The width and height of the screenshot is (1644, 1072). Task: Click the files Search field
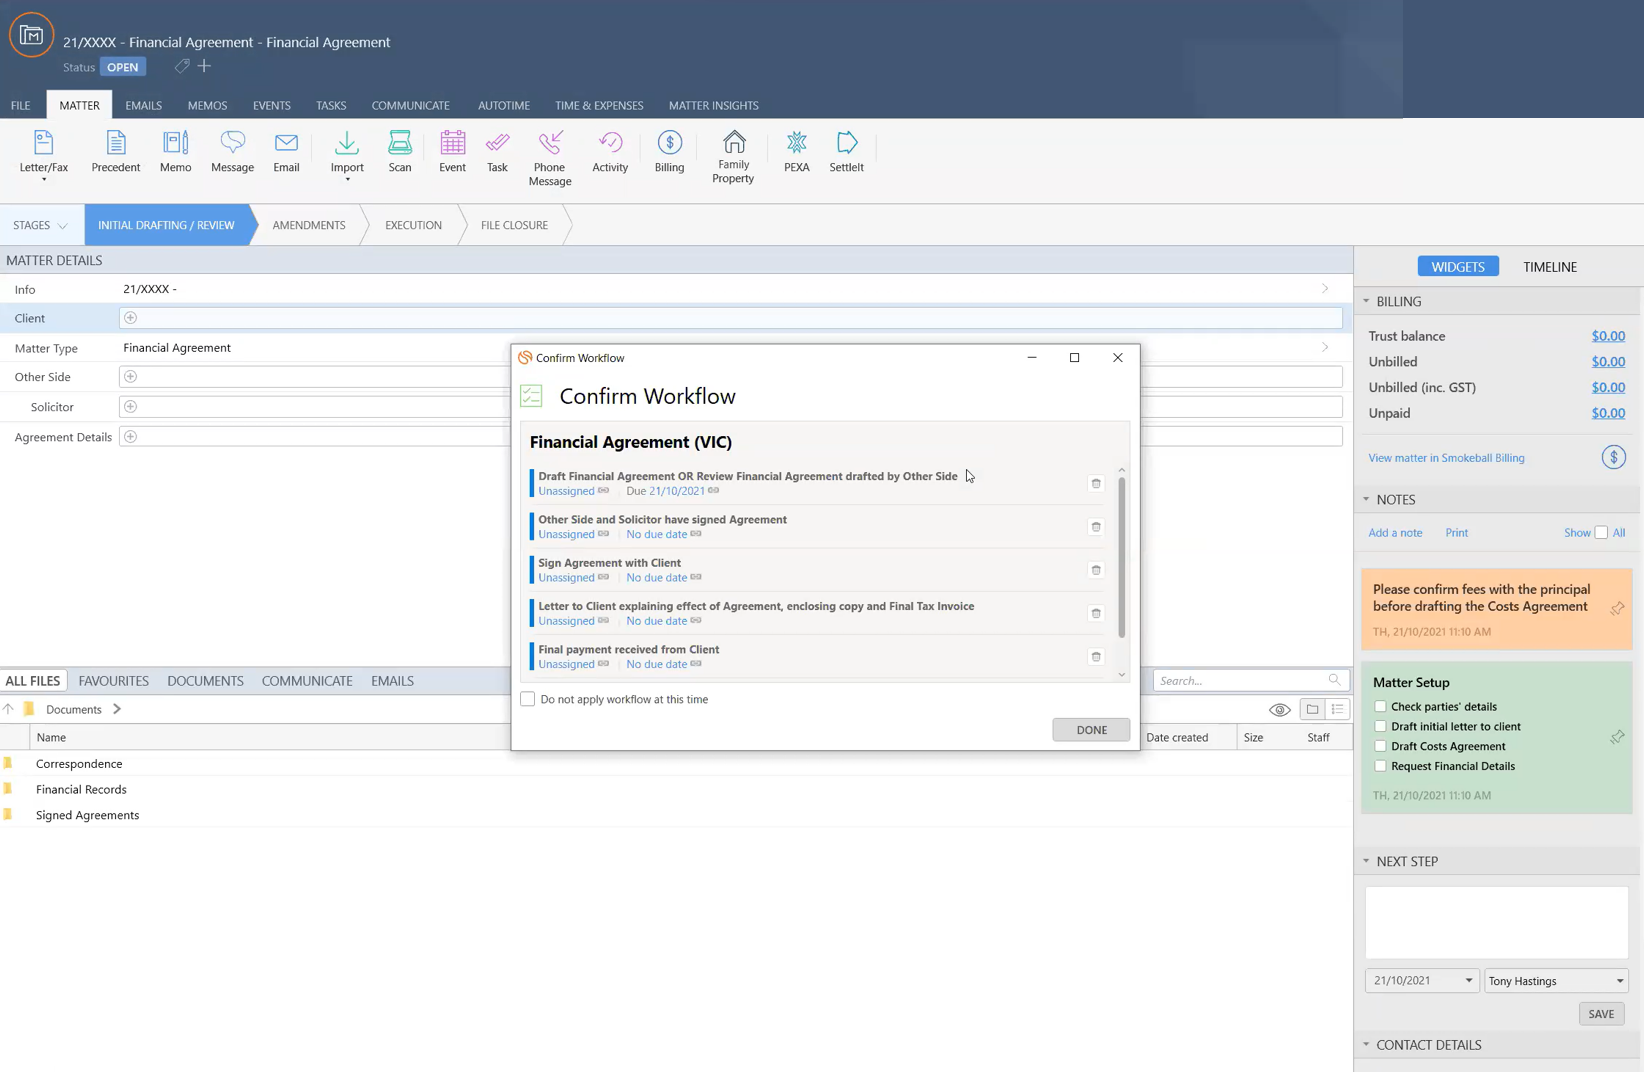click(1240, 681)
